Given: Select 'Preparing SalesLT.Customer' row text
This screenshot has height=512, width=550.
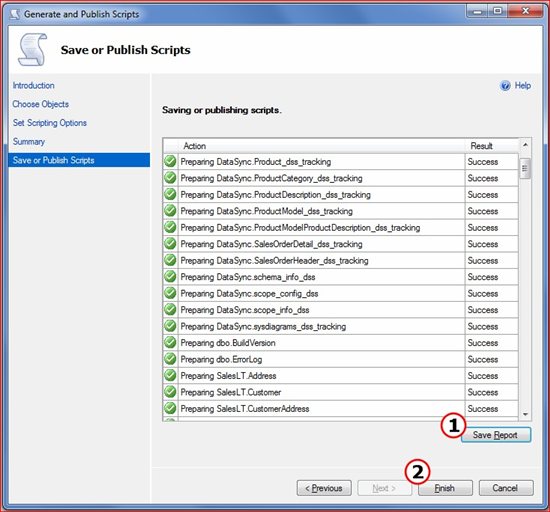Looking at the screenshot, I should 231,392.
